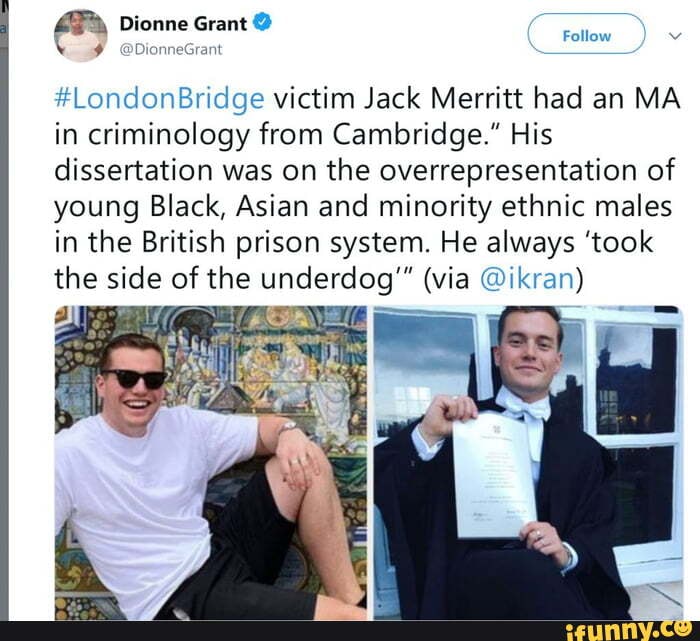The width and height of the screenshot is (700, 641).
Task: Click the black footer bar
Action: coord(350,631)
